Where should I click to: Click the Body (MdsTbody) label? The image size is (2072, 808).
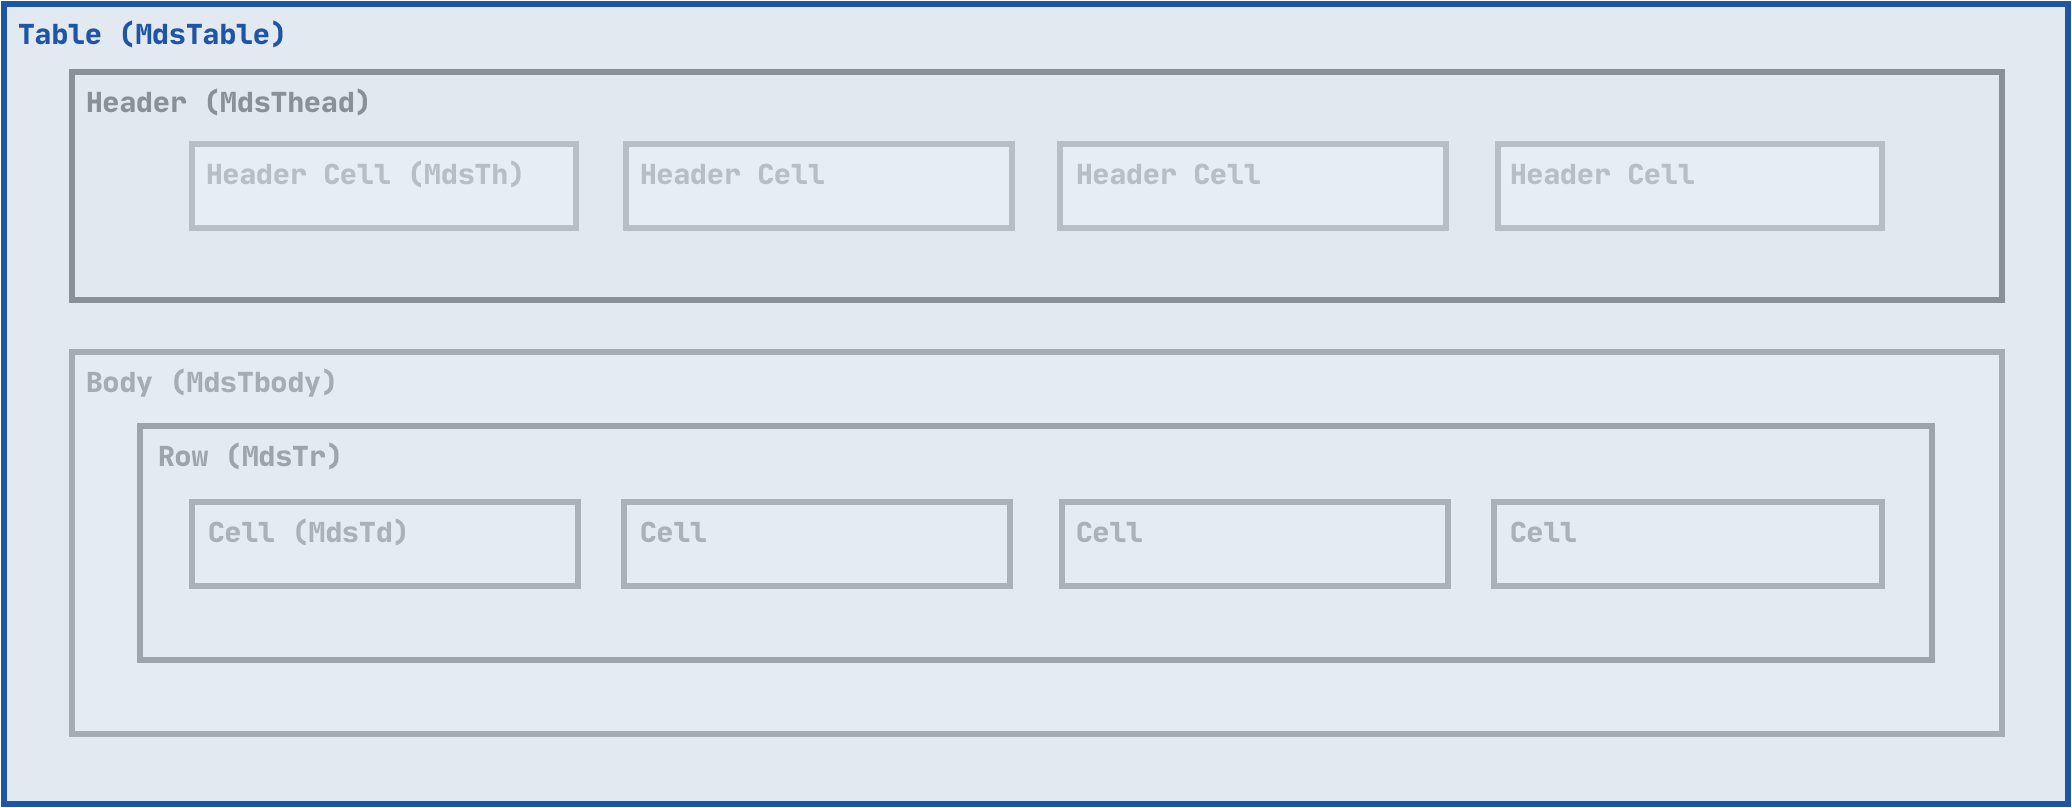coord(210,383)
